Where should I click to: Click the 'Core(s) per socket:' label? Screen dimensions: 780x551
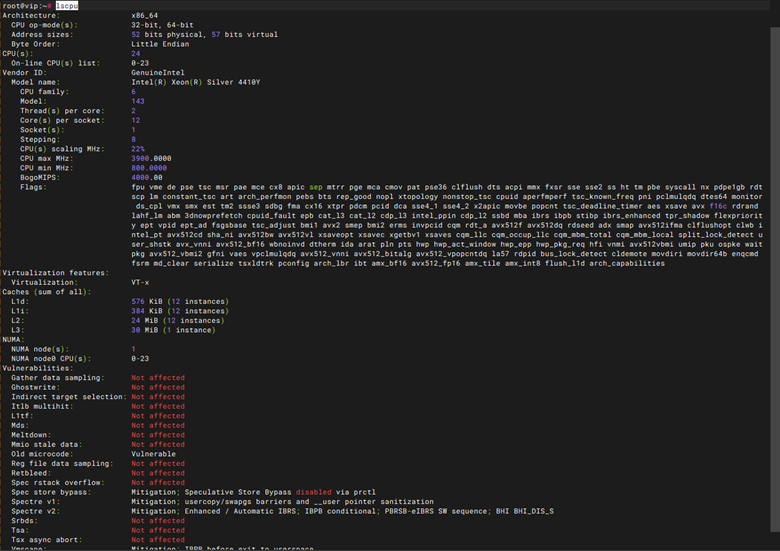tap(62, 120)
